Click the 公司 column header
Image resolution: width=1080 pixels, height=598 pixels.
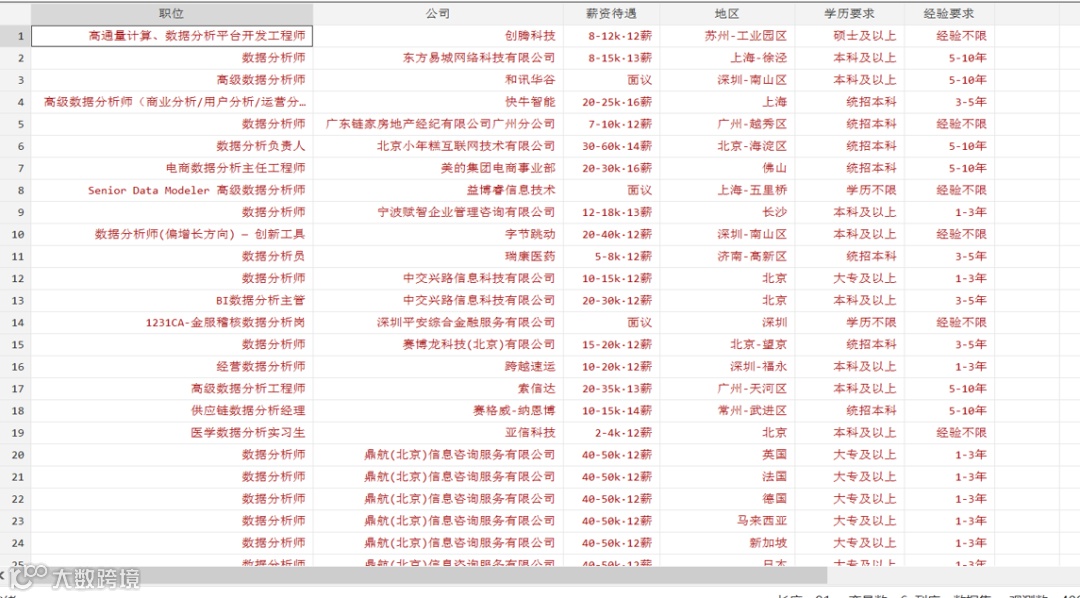tap(438, 14)
